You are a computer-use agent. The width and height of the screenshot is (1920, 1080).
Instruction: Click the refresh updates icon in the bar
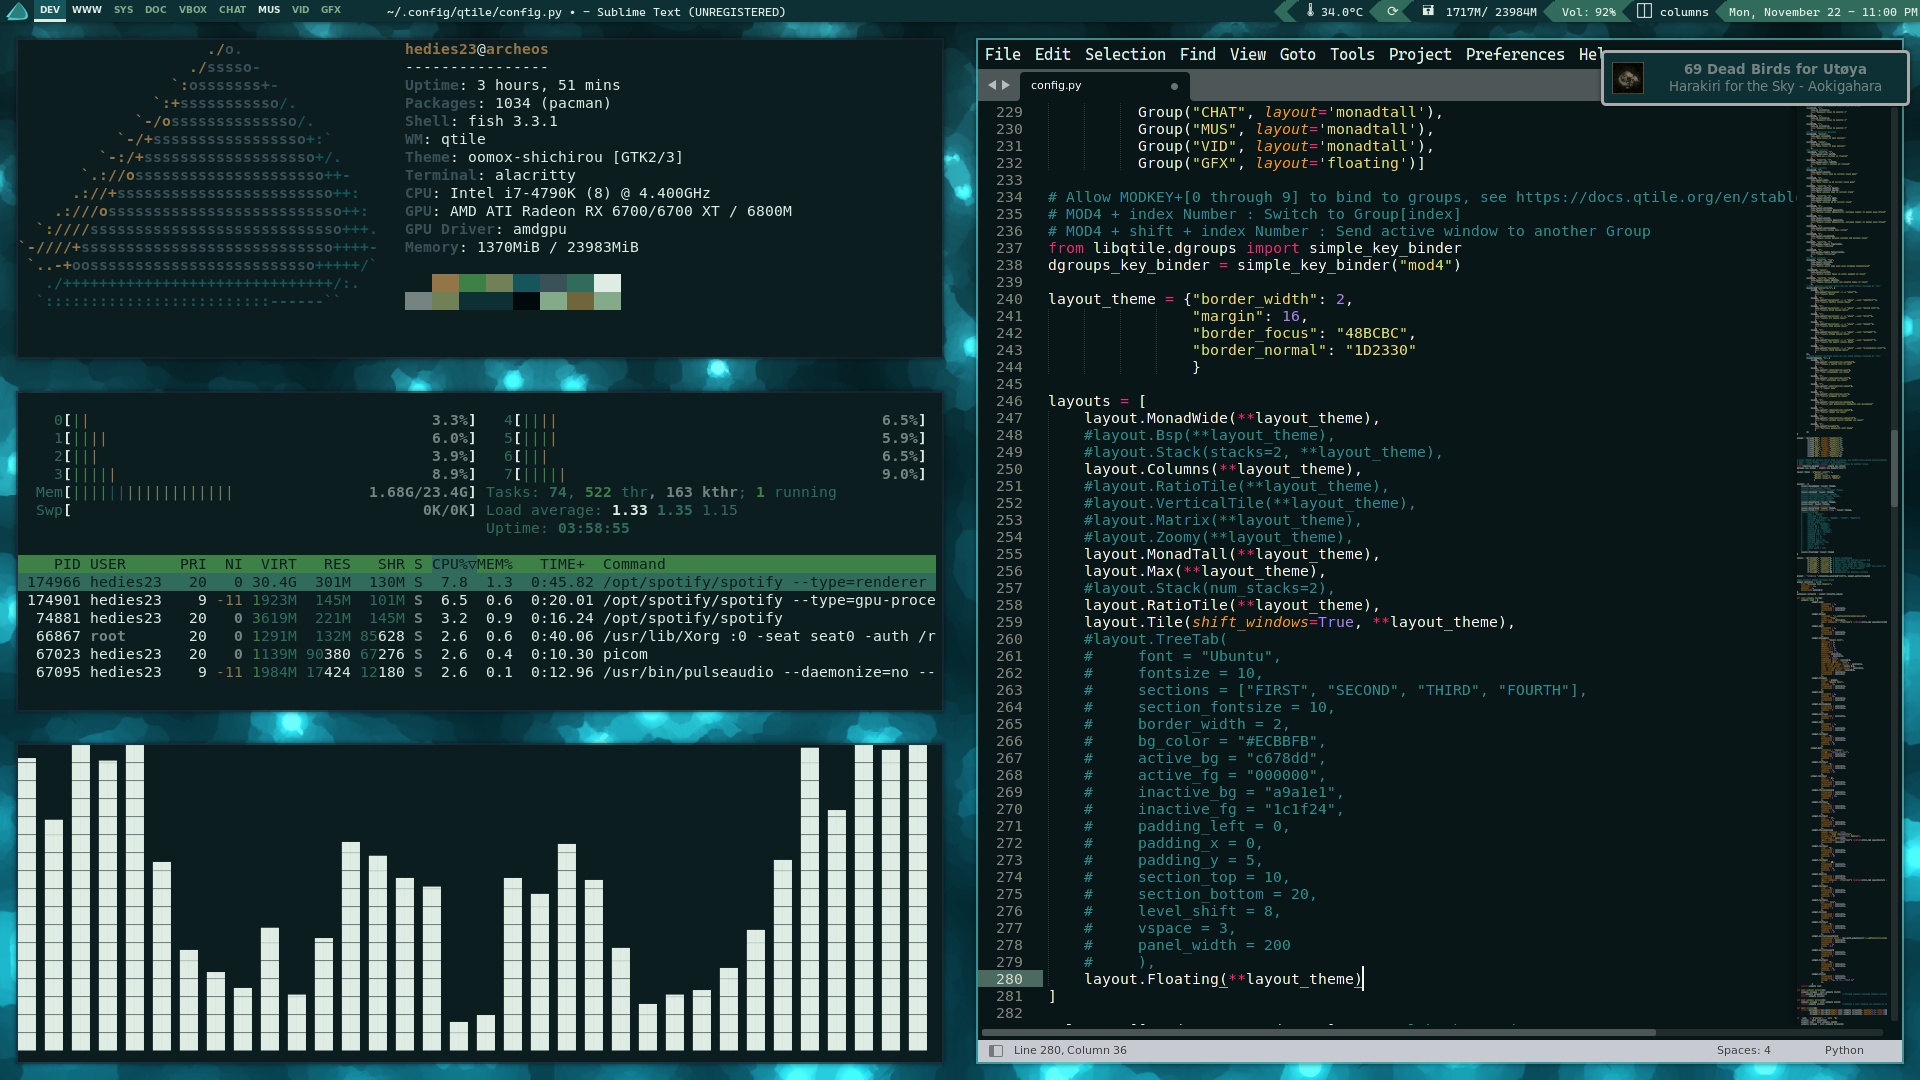point(1392,11)
